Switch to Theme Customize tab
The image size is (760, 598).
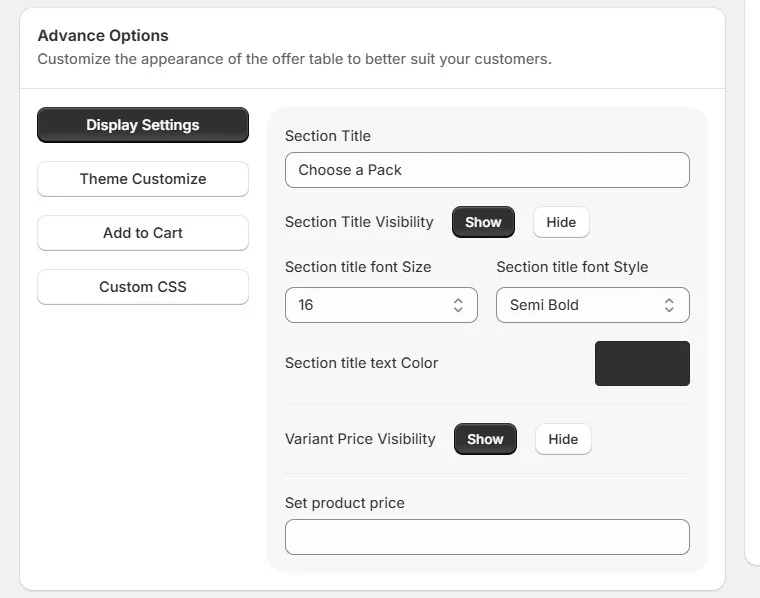click(x=143, y=179)
